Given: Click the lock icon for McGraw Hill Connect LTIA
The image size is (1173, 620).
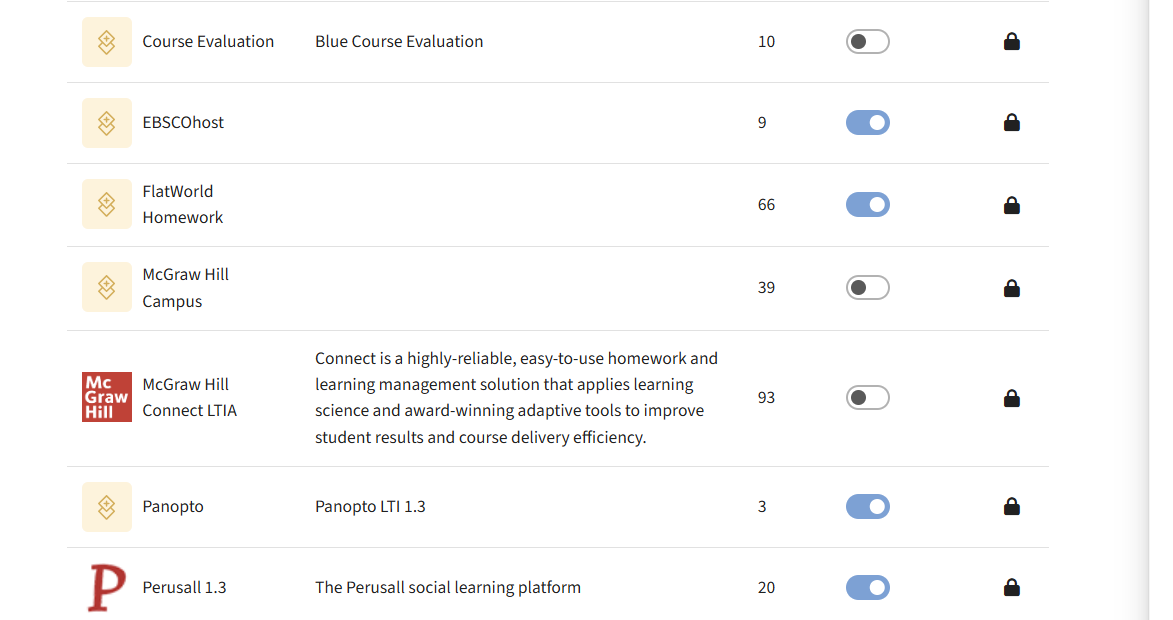Looking at the screenshot, I should pos(1012,397).
